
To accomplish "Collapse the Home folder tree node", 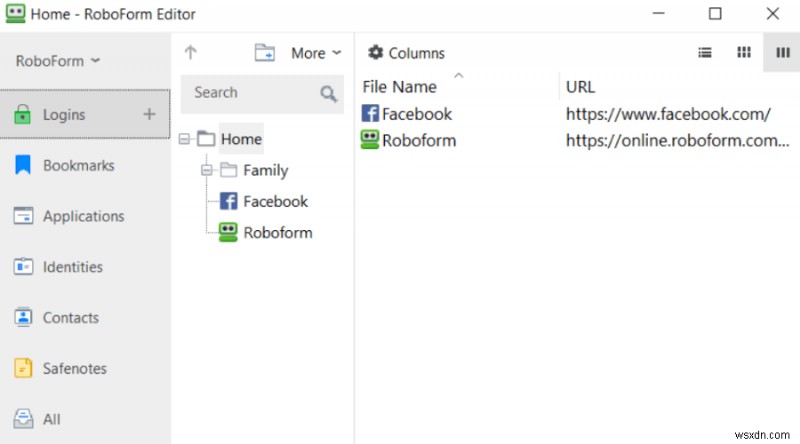I will coord(184,139).
